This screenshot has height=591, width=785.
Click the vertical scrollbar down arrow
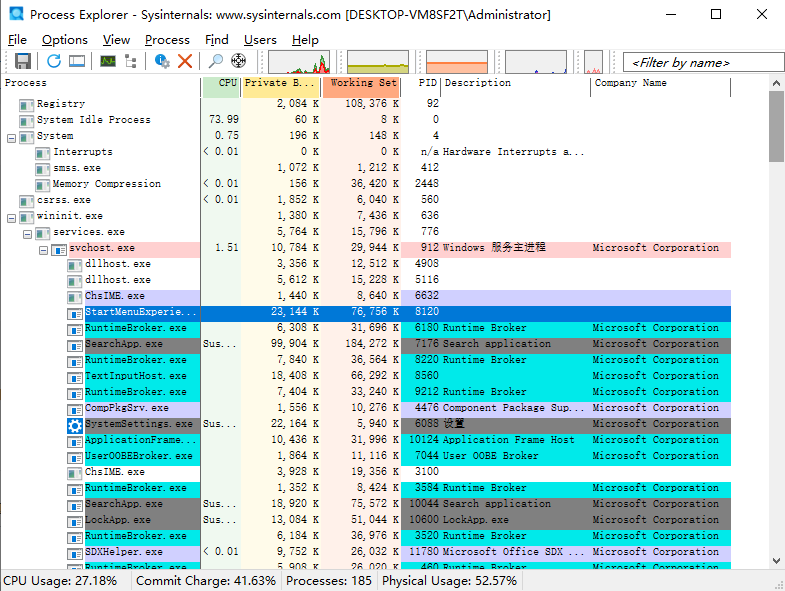coord(776,561)
